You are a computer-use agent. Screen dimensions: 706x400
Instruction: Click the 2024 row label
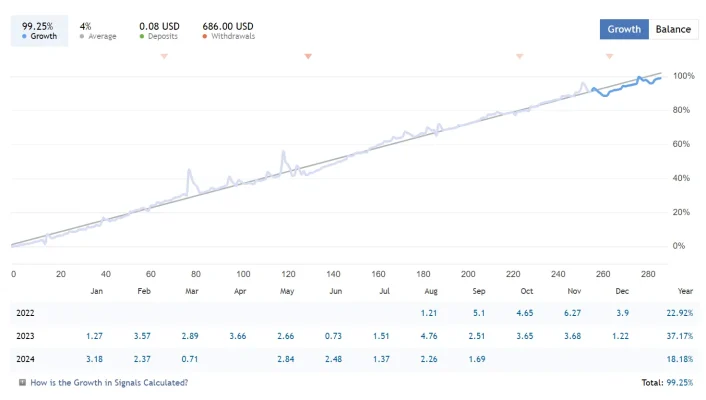(x=25, y=359)
